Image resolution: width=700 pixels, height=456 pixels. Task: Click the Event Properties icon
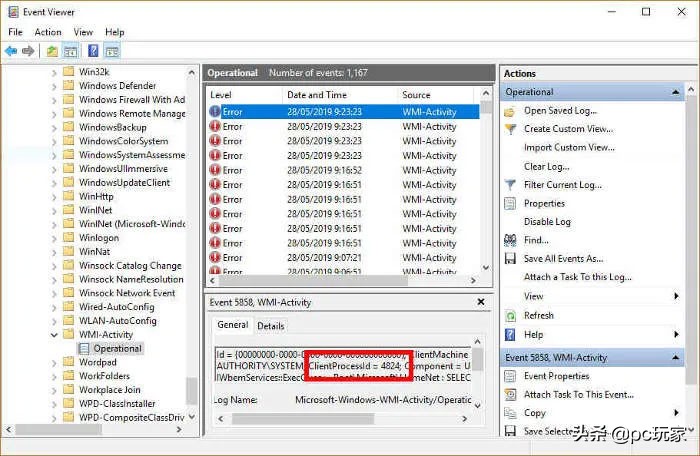tap(511, 376)
